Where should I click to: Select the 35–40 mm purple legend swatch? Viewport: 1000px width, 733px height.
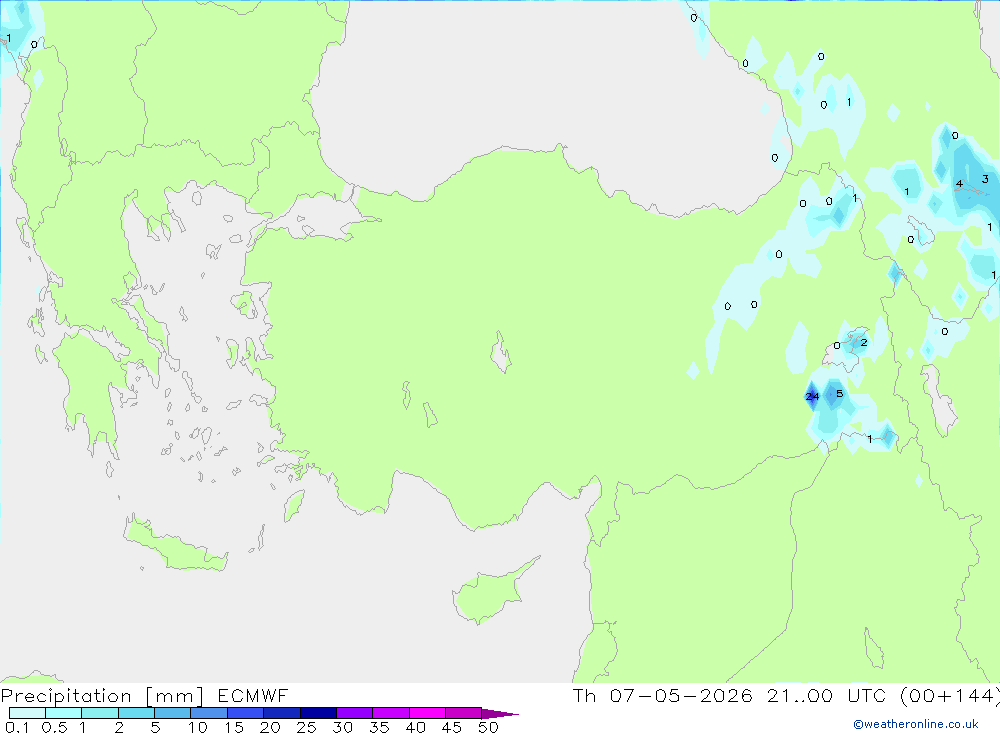click(x=391, y=713)
